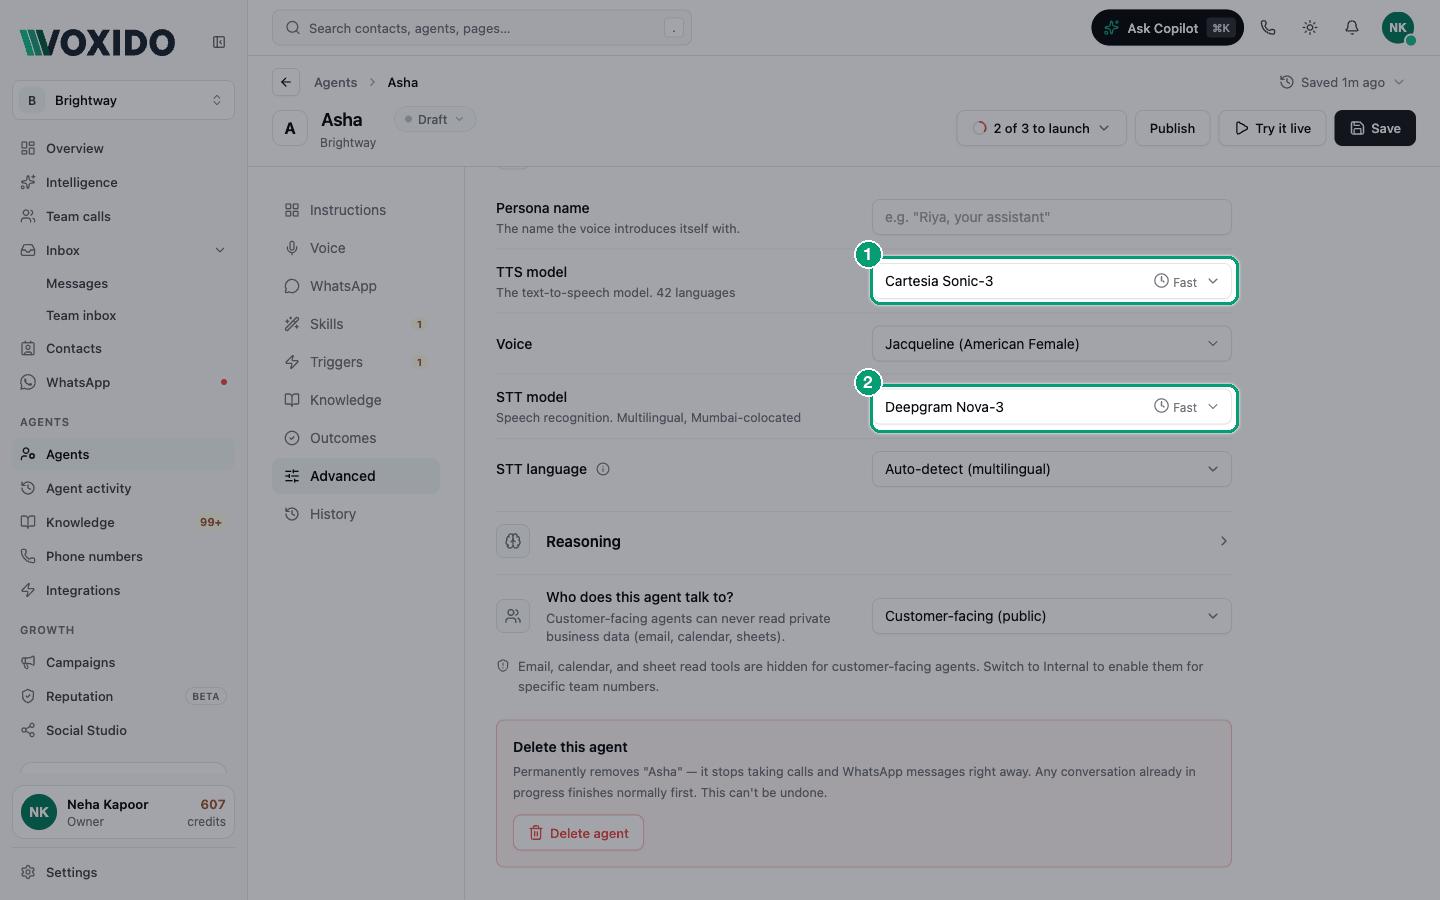1440x900 pixels.
Task: Focus the search contacts, agents, pages box
Action: point(482,28)
